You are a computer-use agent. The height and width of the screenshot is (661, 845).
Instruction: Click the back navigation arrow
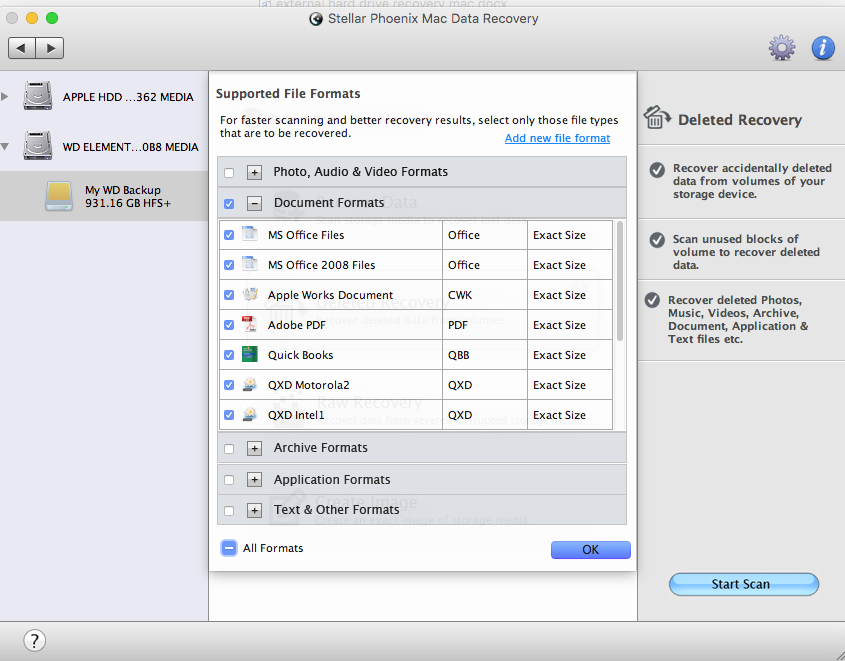coord(22,48)
